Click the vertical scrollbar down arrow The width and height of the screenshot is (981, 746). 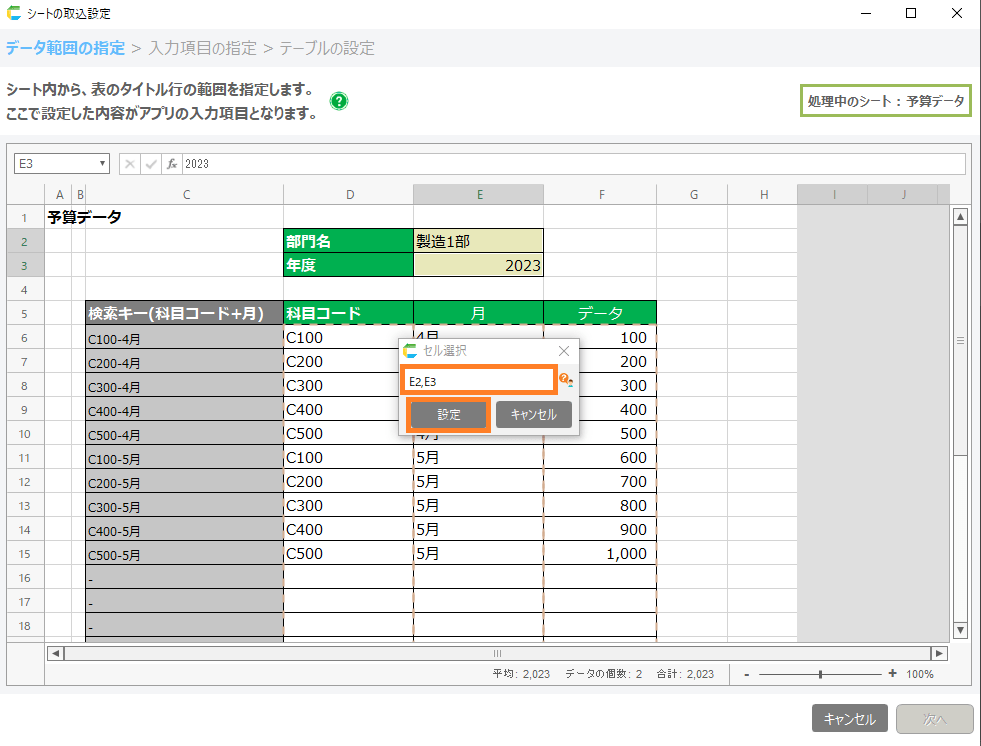pos(960,630)
